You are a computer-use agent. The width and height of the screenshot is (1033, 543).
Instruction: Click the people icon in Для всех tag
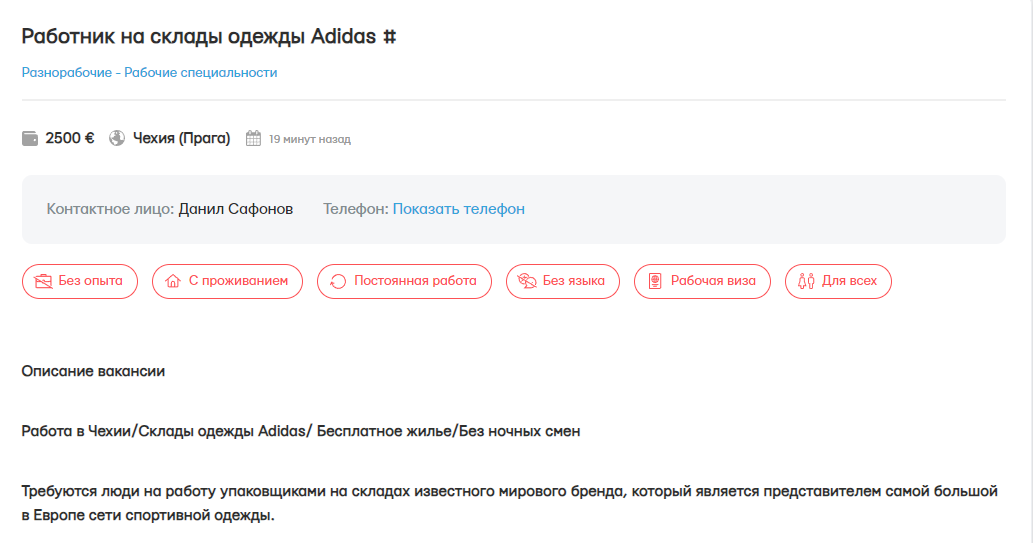click(x=806, y=281)
